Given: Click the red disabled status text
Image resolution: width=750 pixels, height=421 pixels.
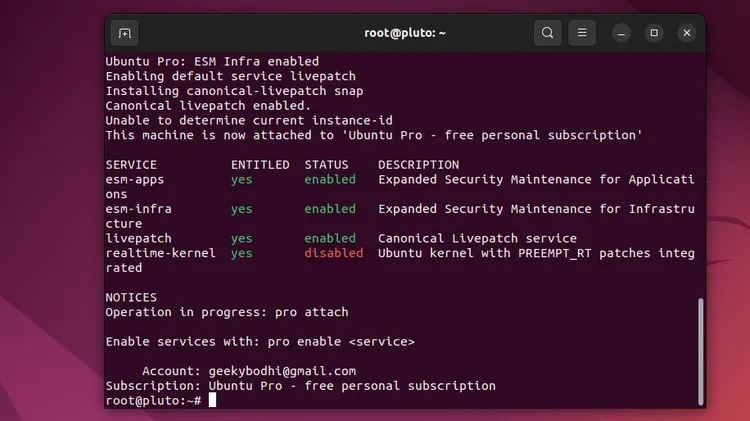Looking at the screenshot, I should [x=333, y=253].
